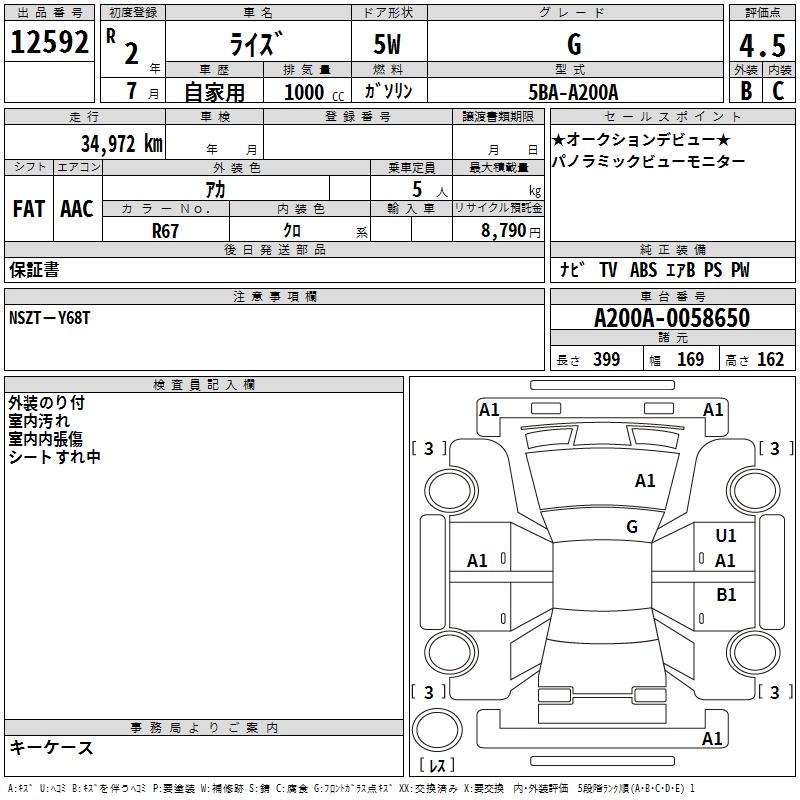Click the inspector note 外装のり付

[x=46, y=403]
